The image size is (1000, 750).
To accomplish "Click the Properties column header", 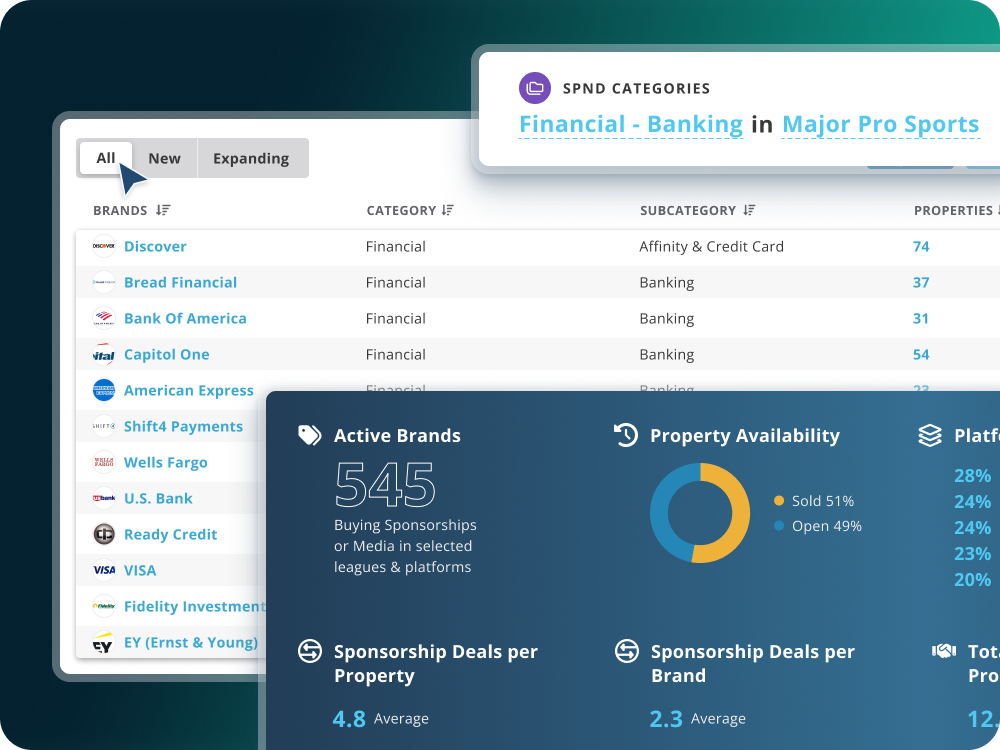I will click(953, 210).
